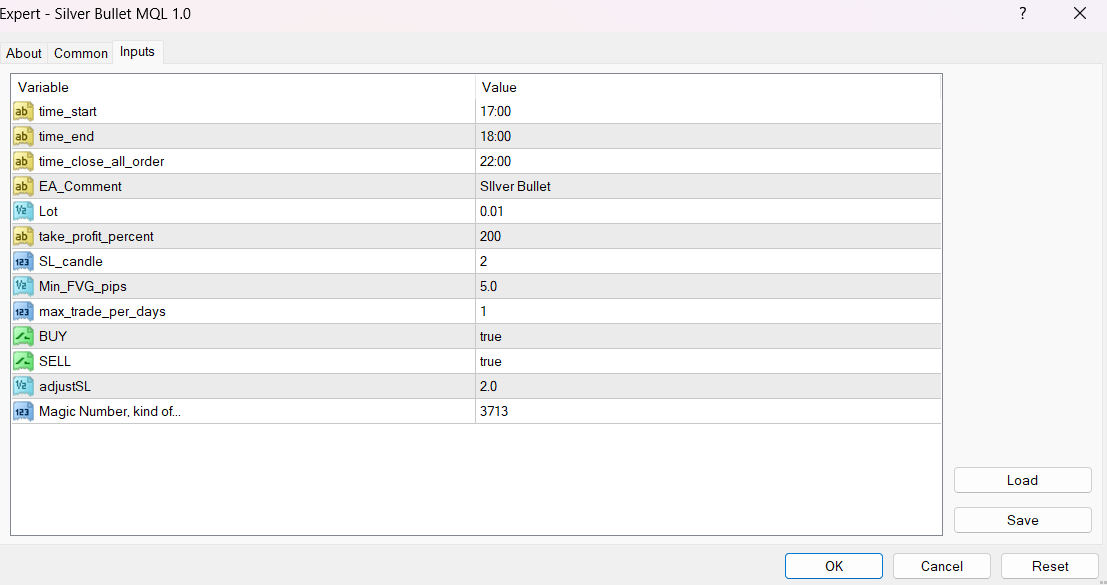Click the ab icon next to EA_Comment

point(22,186)
